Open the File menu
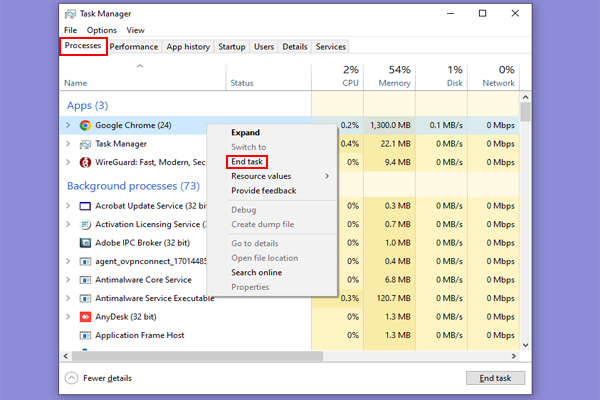 click(70, 30)
